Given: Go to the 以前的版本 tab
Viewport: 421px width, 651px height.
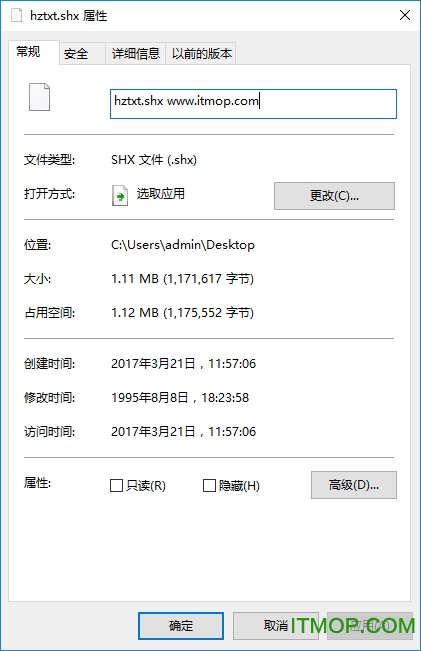Looking at the screenshot, I should 201,54.
